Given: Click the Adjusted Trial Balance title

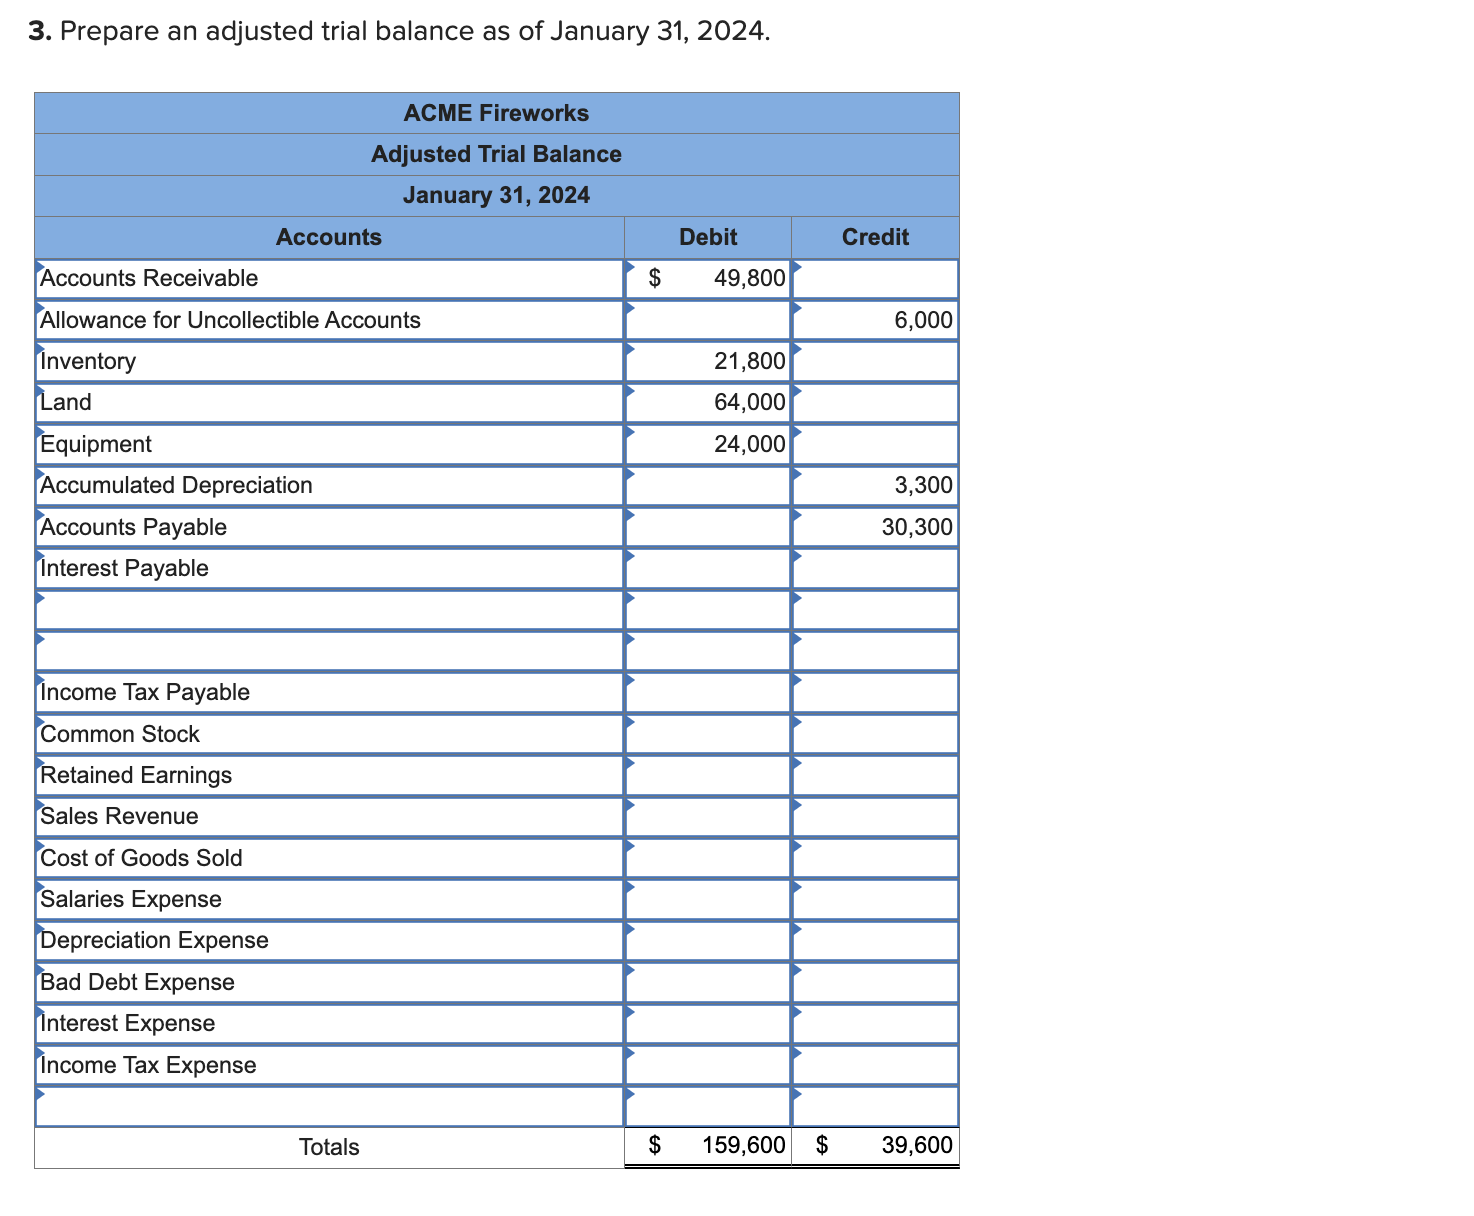Looking at the screenshot, I should click(x=497, y=154).
